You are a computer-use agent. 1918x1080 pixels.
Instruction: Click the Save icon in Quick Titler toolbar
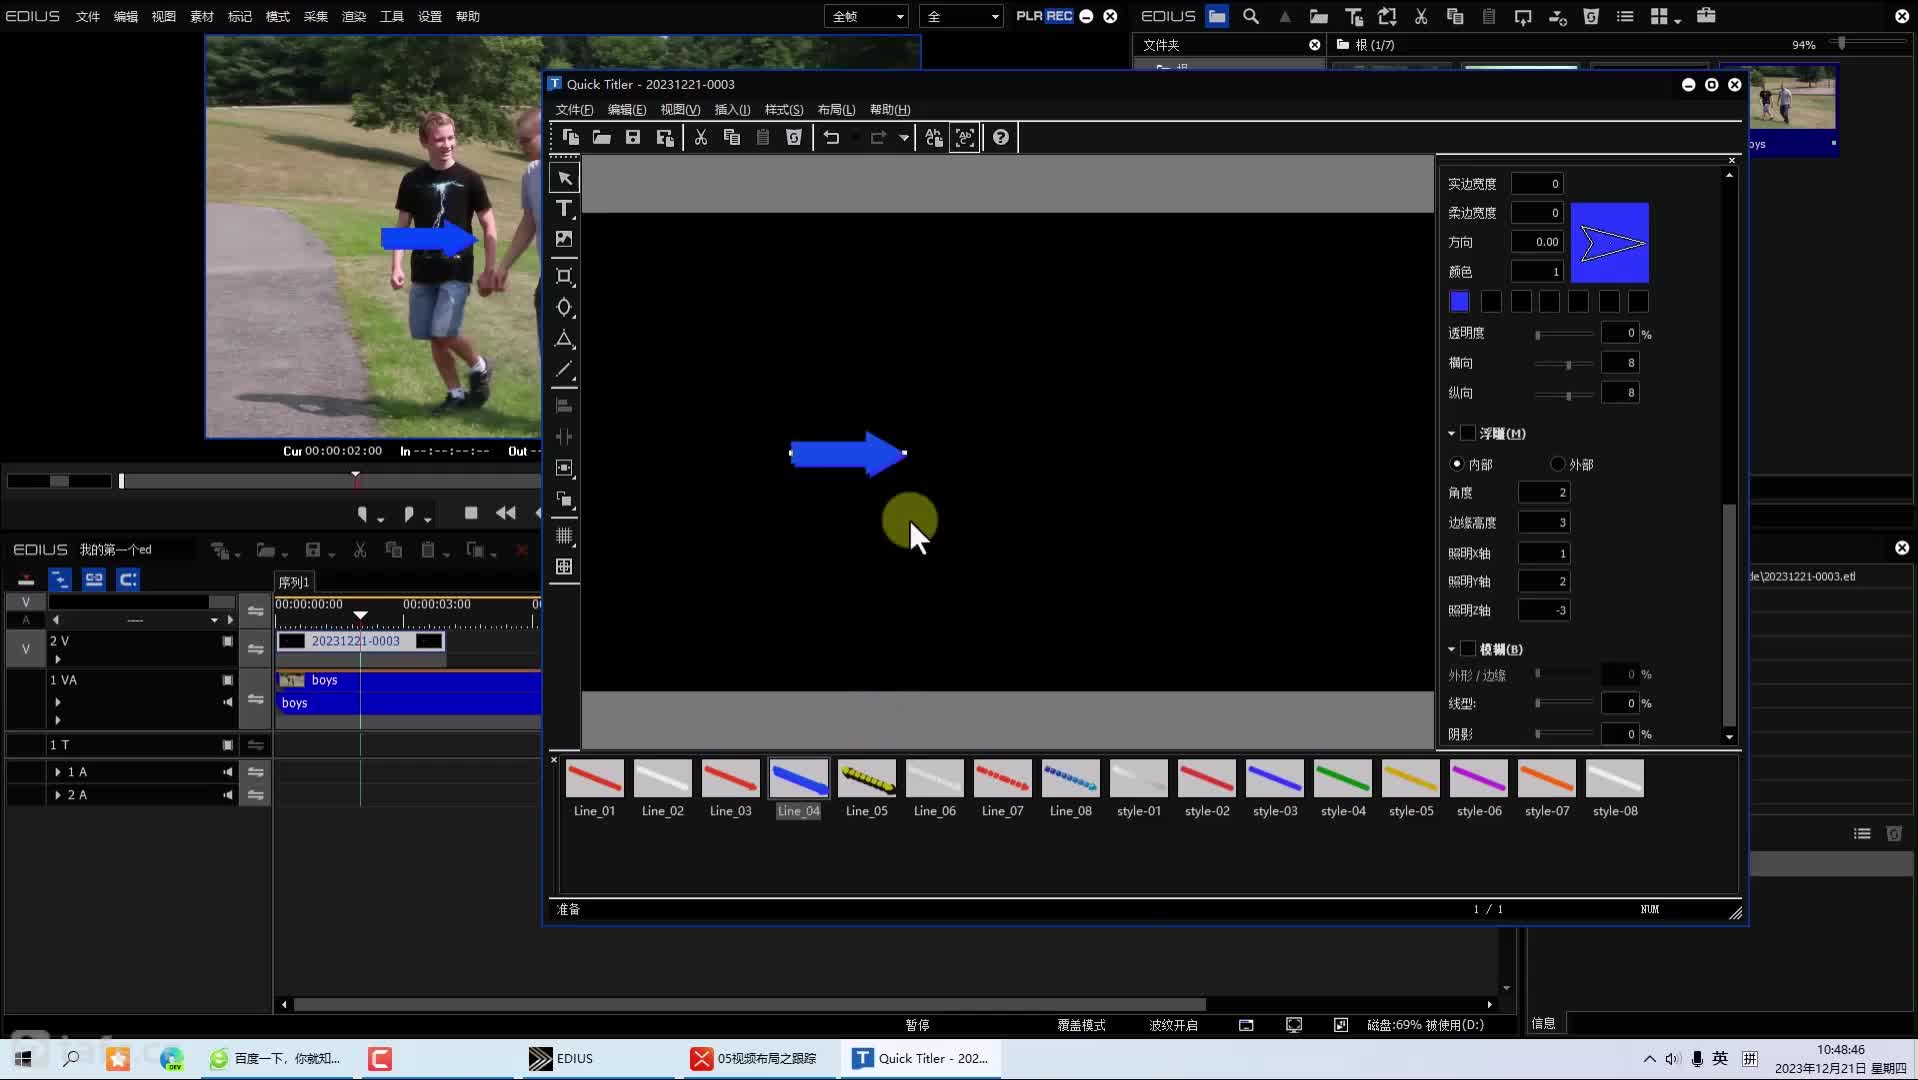(x=633, y=137)
